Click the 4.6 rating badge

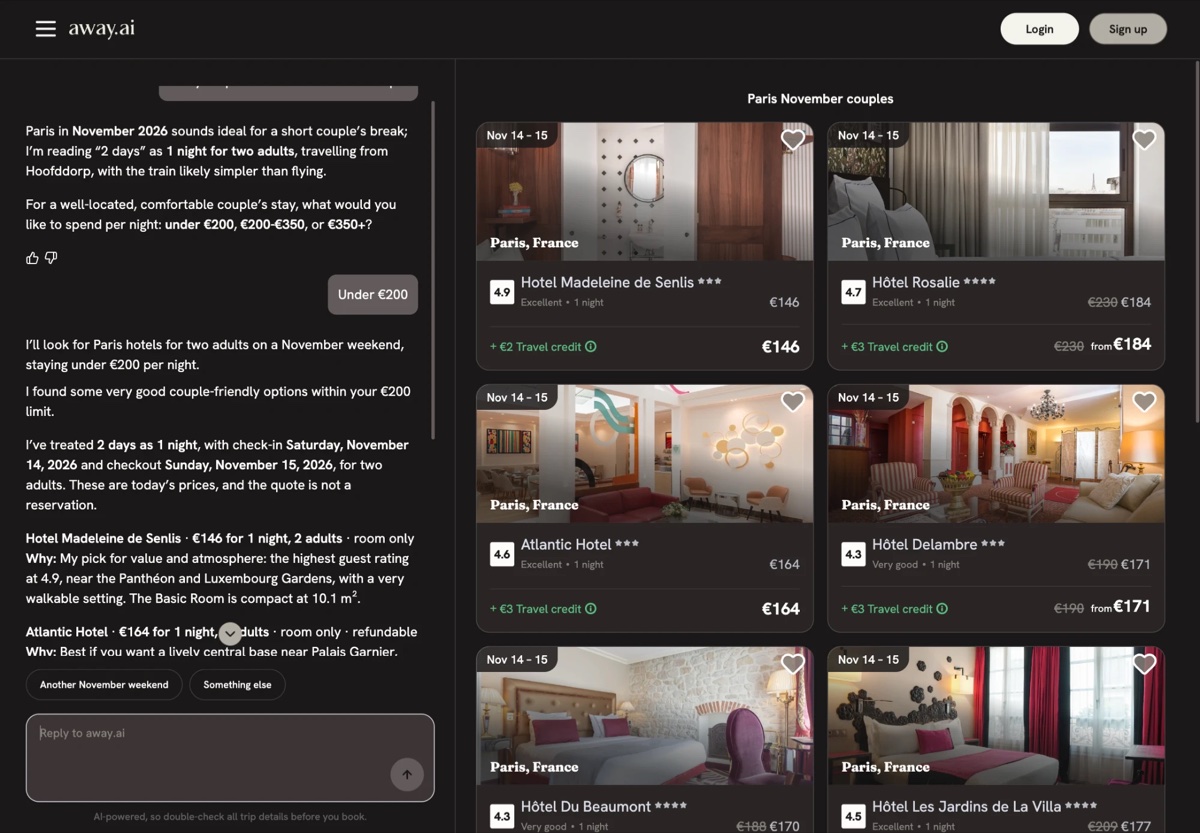[x=502, y=554]
